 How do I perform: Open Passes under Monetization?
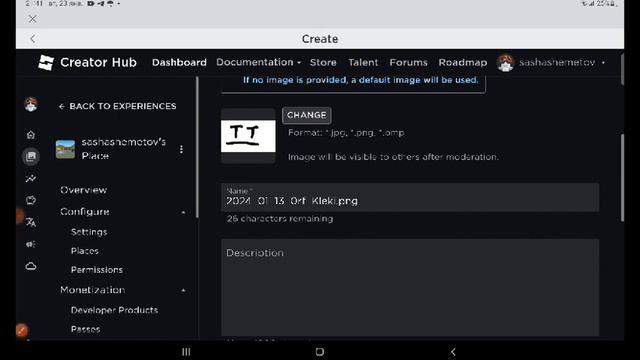click(x=85, y=329)
